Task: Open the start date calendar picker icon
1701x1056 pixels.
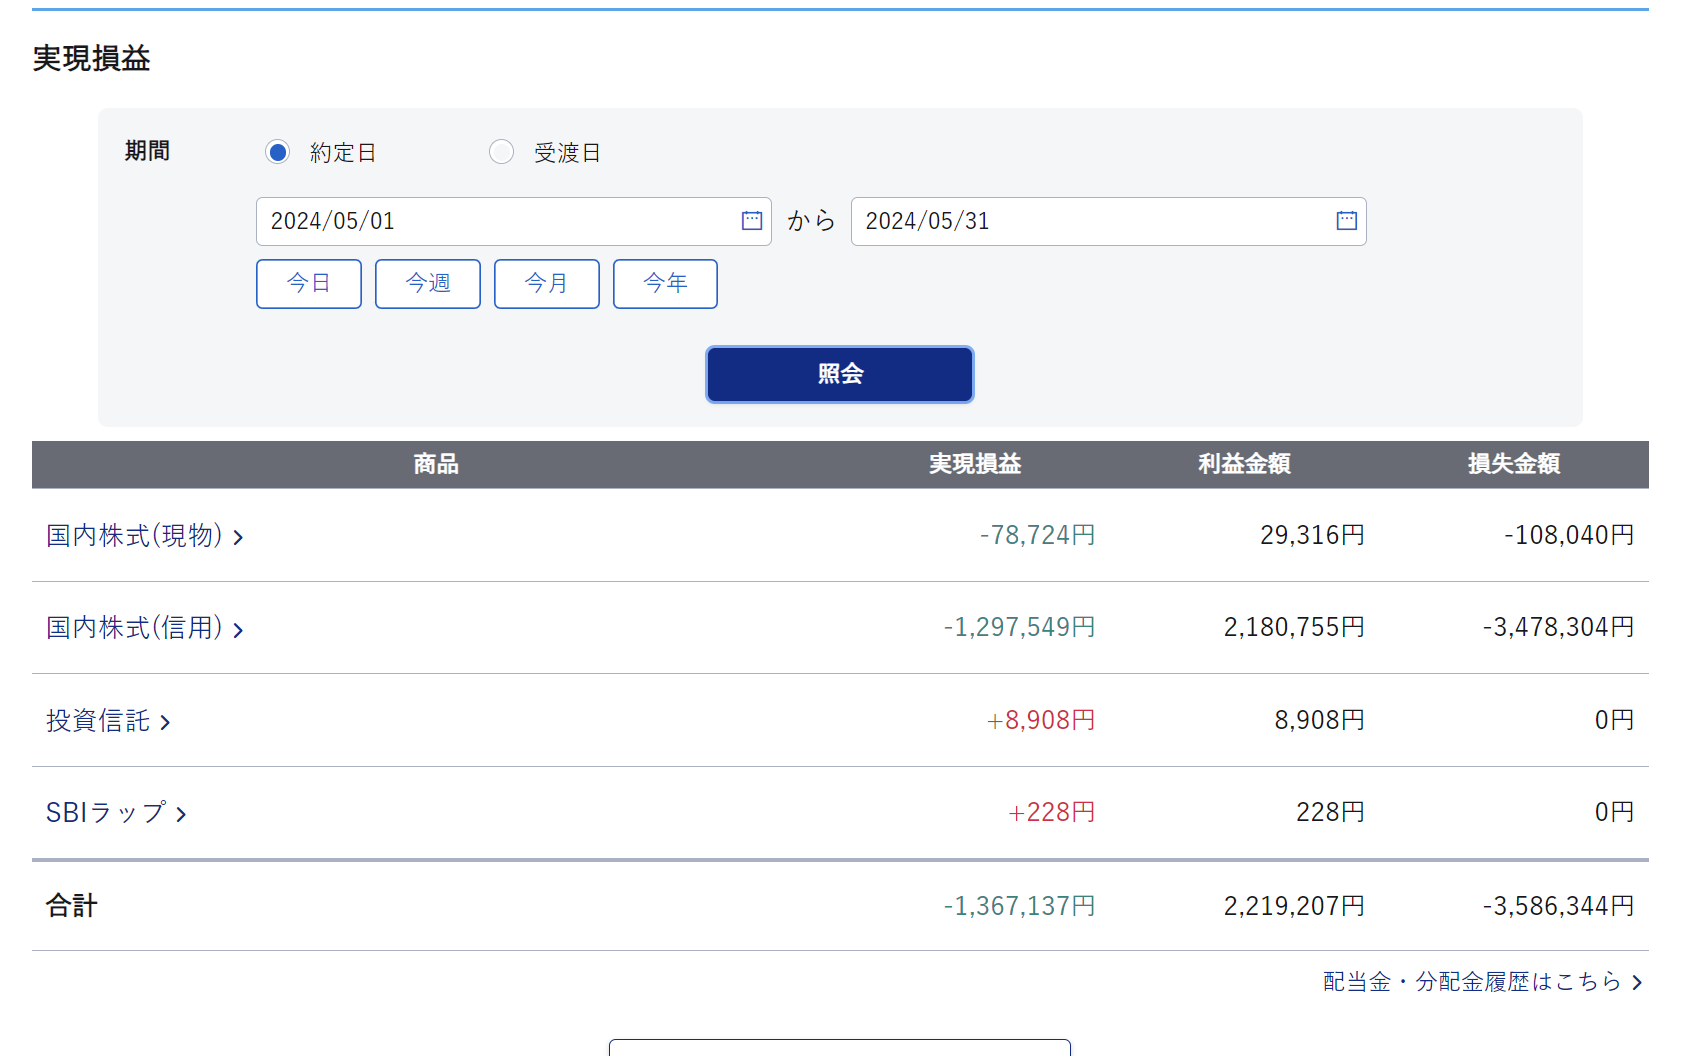Action: click(x=752, y=221)
